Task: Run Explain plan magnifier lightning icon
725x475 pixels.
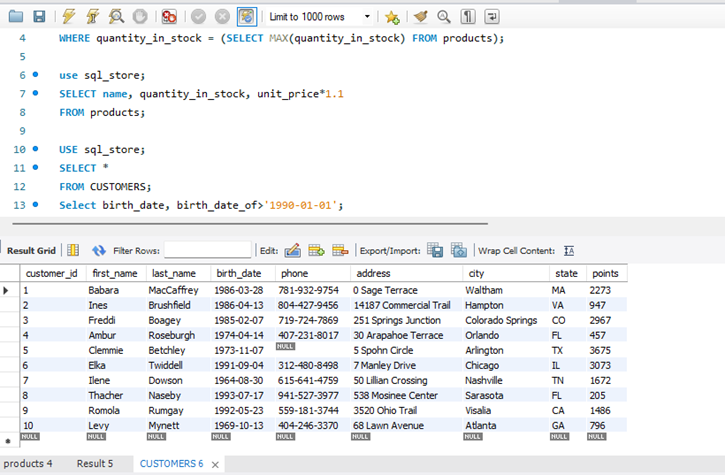Action: [x=116, y=17]
